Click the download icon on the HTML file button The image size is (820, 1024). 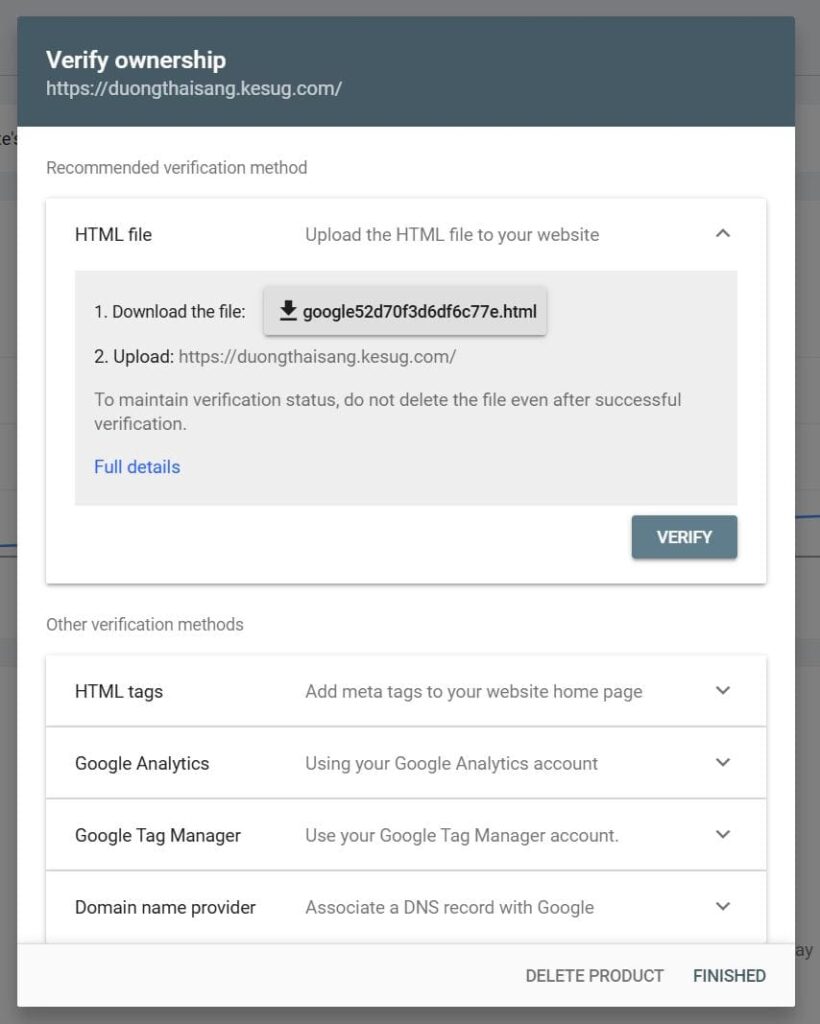pos(287,311)
